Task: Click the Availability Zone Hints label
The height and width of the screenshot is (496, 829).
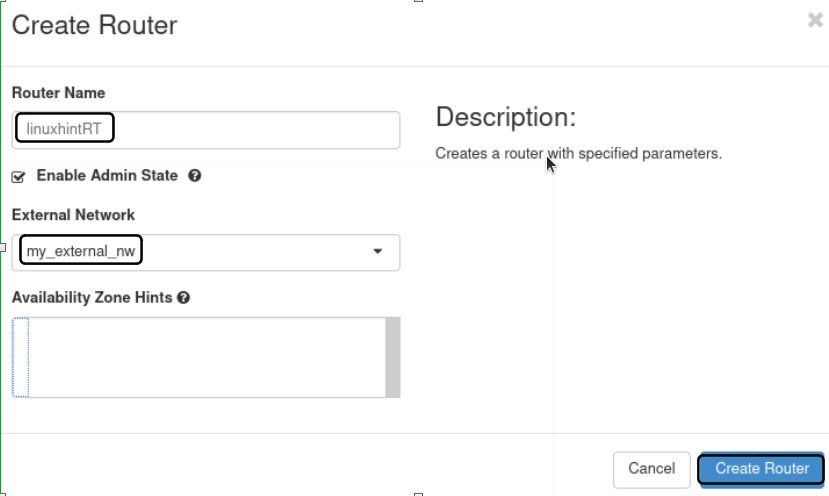Action: 92,298
